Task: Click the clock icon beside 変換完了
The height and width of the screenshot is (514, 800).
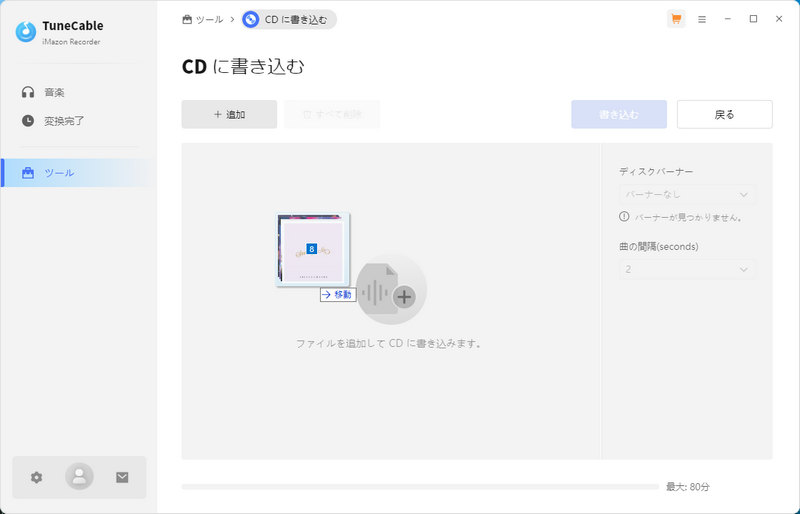Action: coord(28,121)
